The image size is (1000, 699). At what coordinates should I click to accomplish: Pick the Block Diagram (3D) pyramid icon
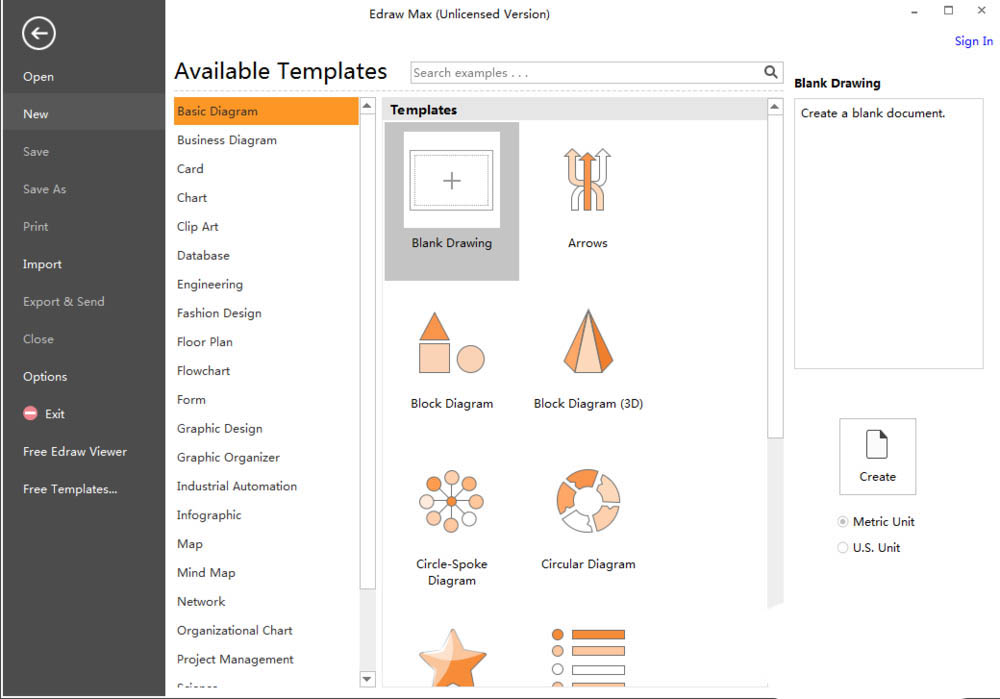click(587, 342)
